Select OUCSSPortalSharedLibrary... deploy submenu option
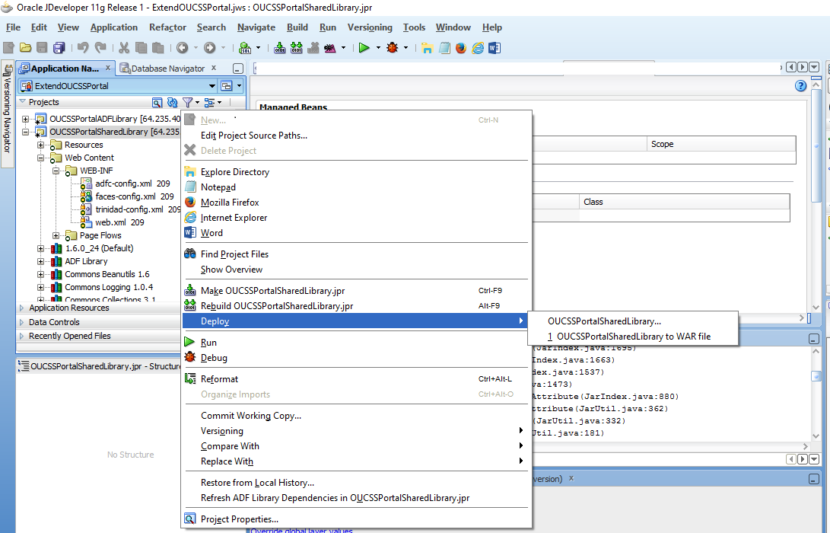Viewport: 830px width, 533px height. pos(604,321)
